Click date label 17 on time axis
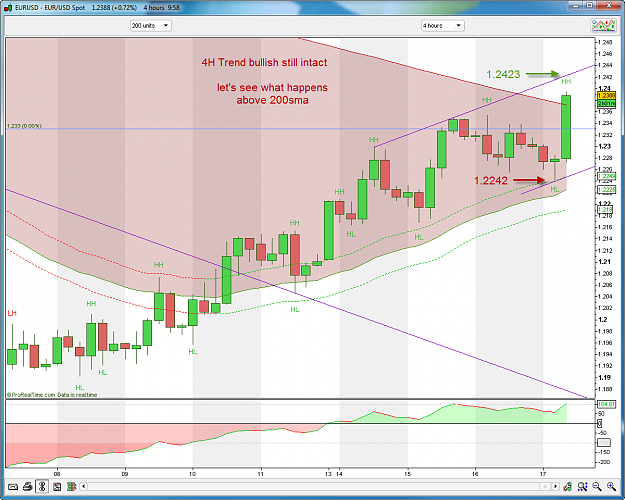The width and height of the screenshot is (625, 500). pos(543,474)
